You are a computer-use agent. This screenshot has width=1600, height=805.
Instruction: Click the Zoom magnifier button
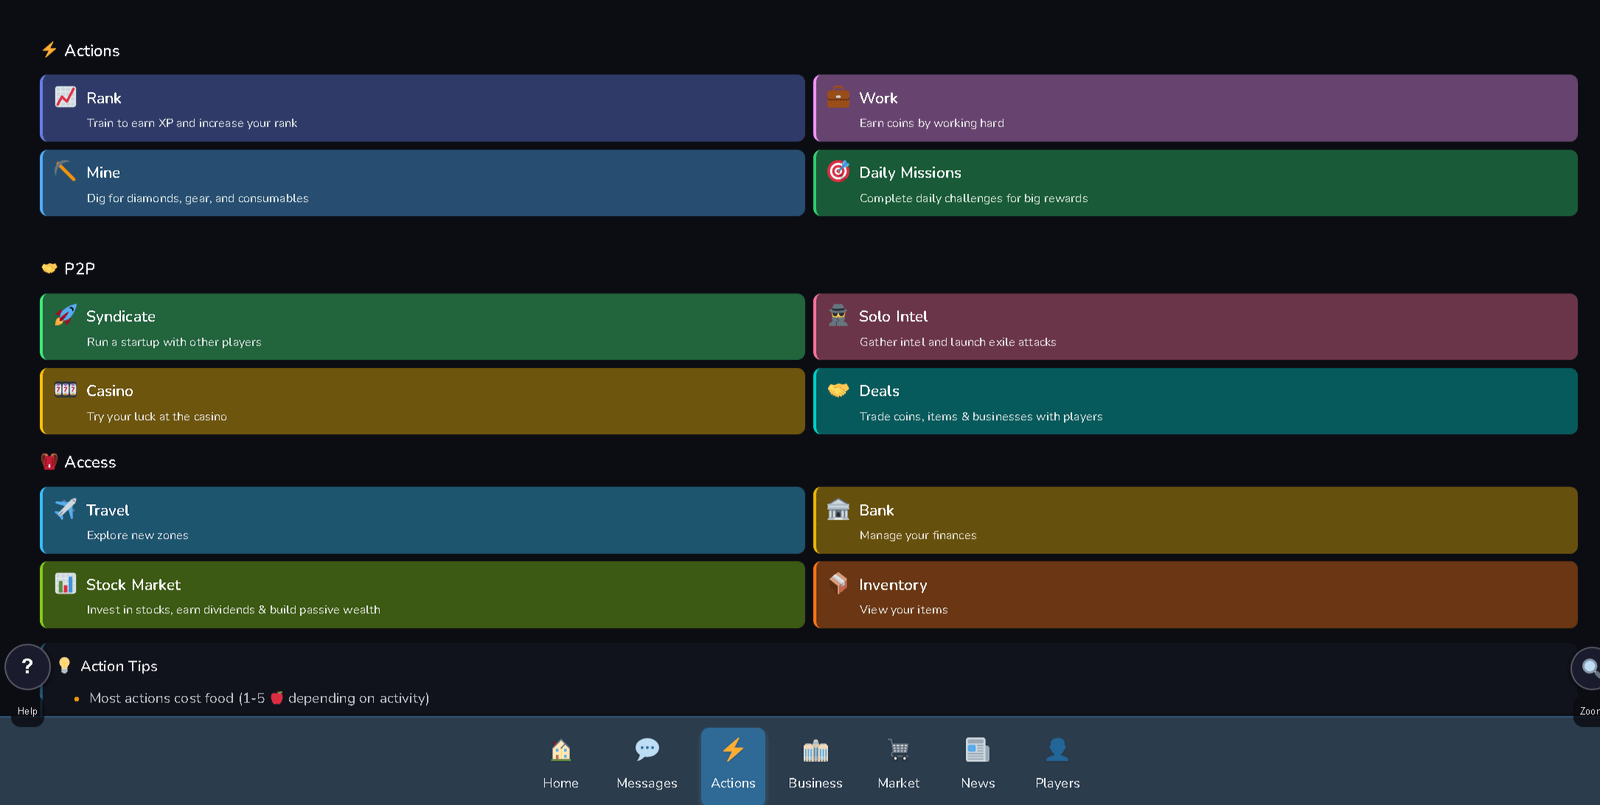tap(1587, 668)
